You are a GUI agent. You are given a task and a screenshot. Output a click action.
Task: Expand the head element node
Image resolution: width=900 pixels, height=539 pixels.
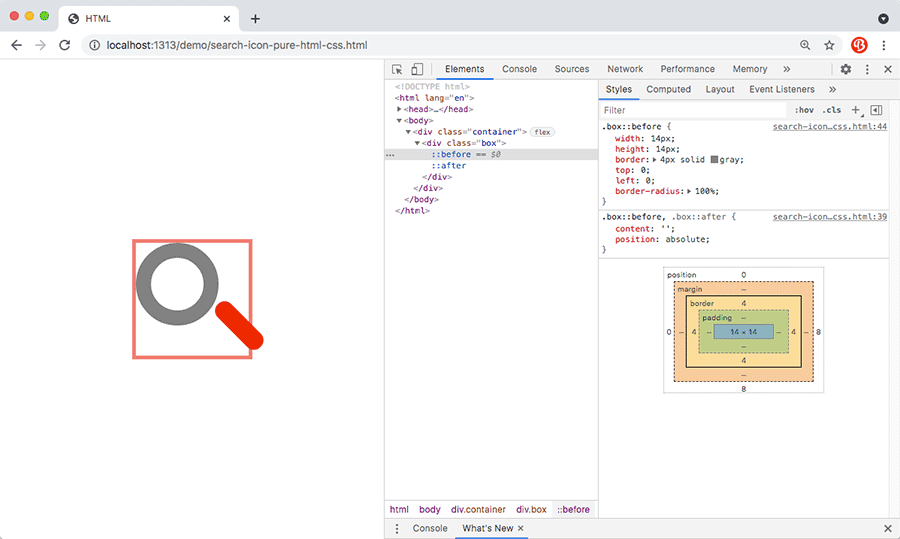point(399,109)
